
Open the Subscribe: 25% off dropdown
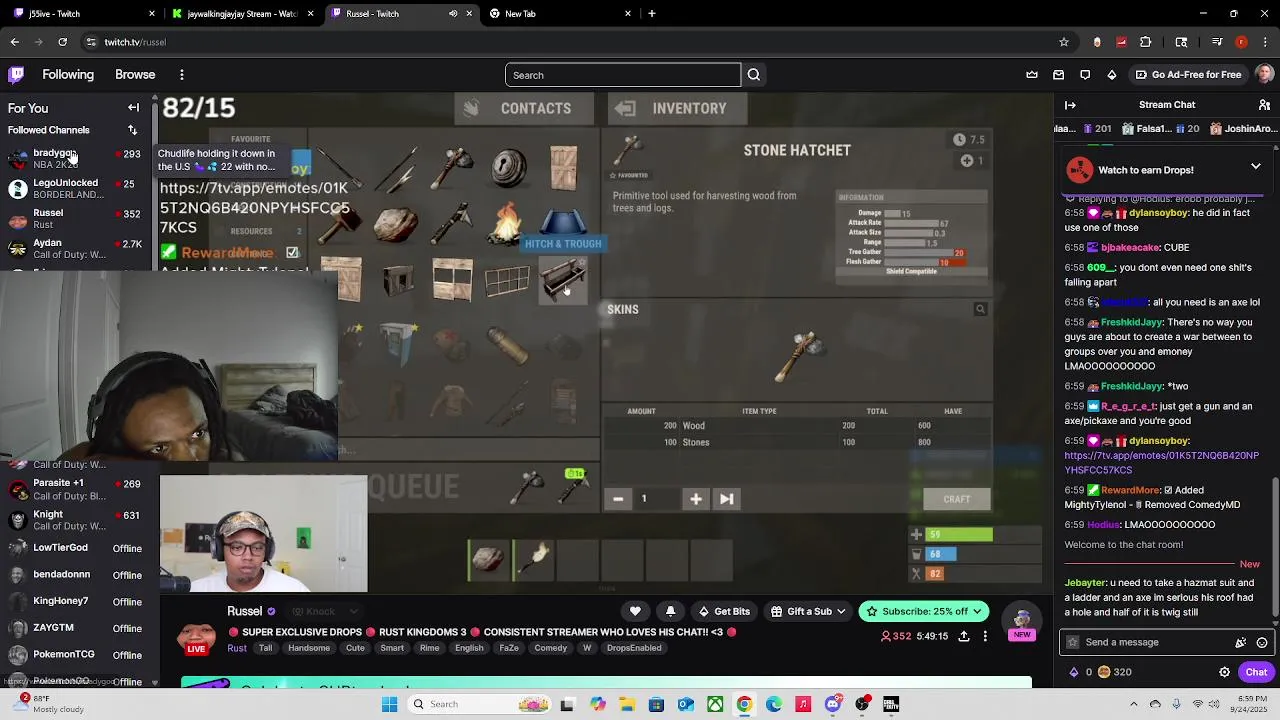coord(924,611)
